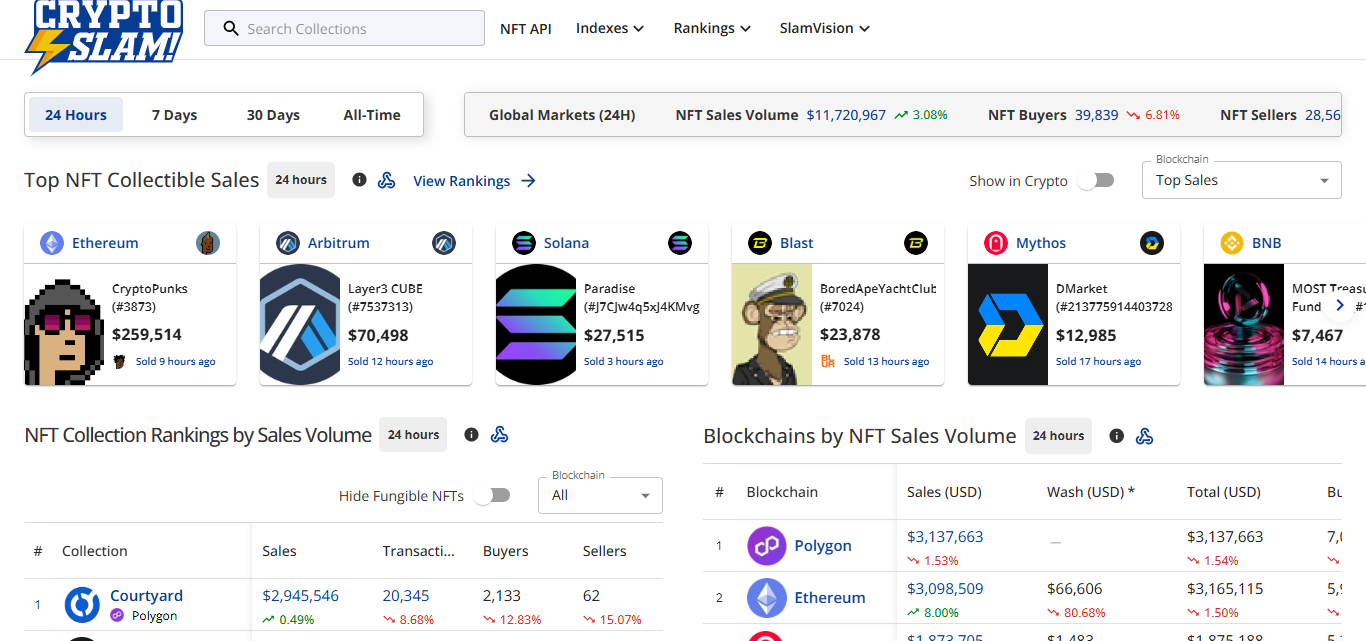The height and width of the screenshot is (641, 1366).
Task: Click into the Search Collections field
Action: (344, 28)
